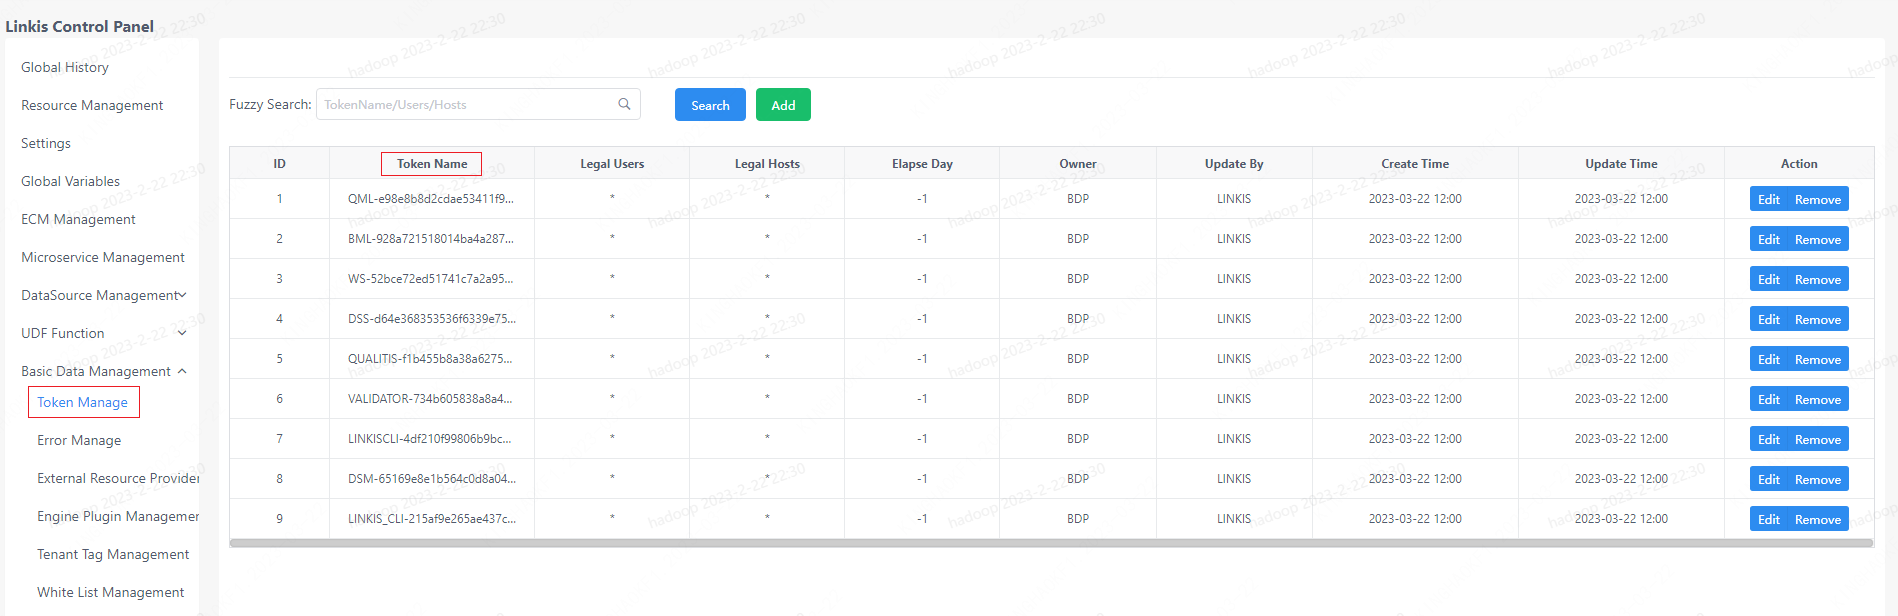Go to Resource Management

point(92,105)
